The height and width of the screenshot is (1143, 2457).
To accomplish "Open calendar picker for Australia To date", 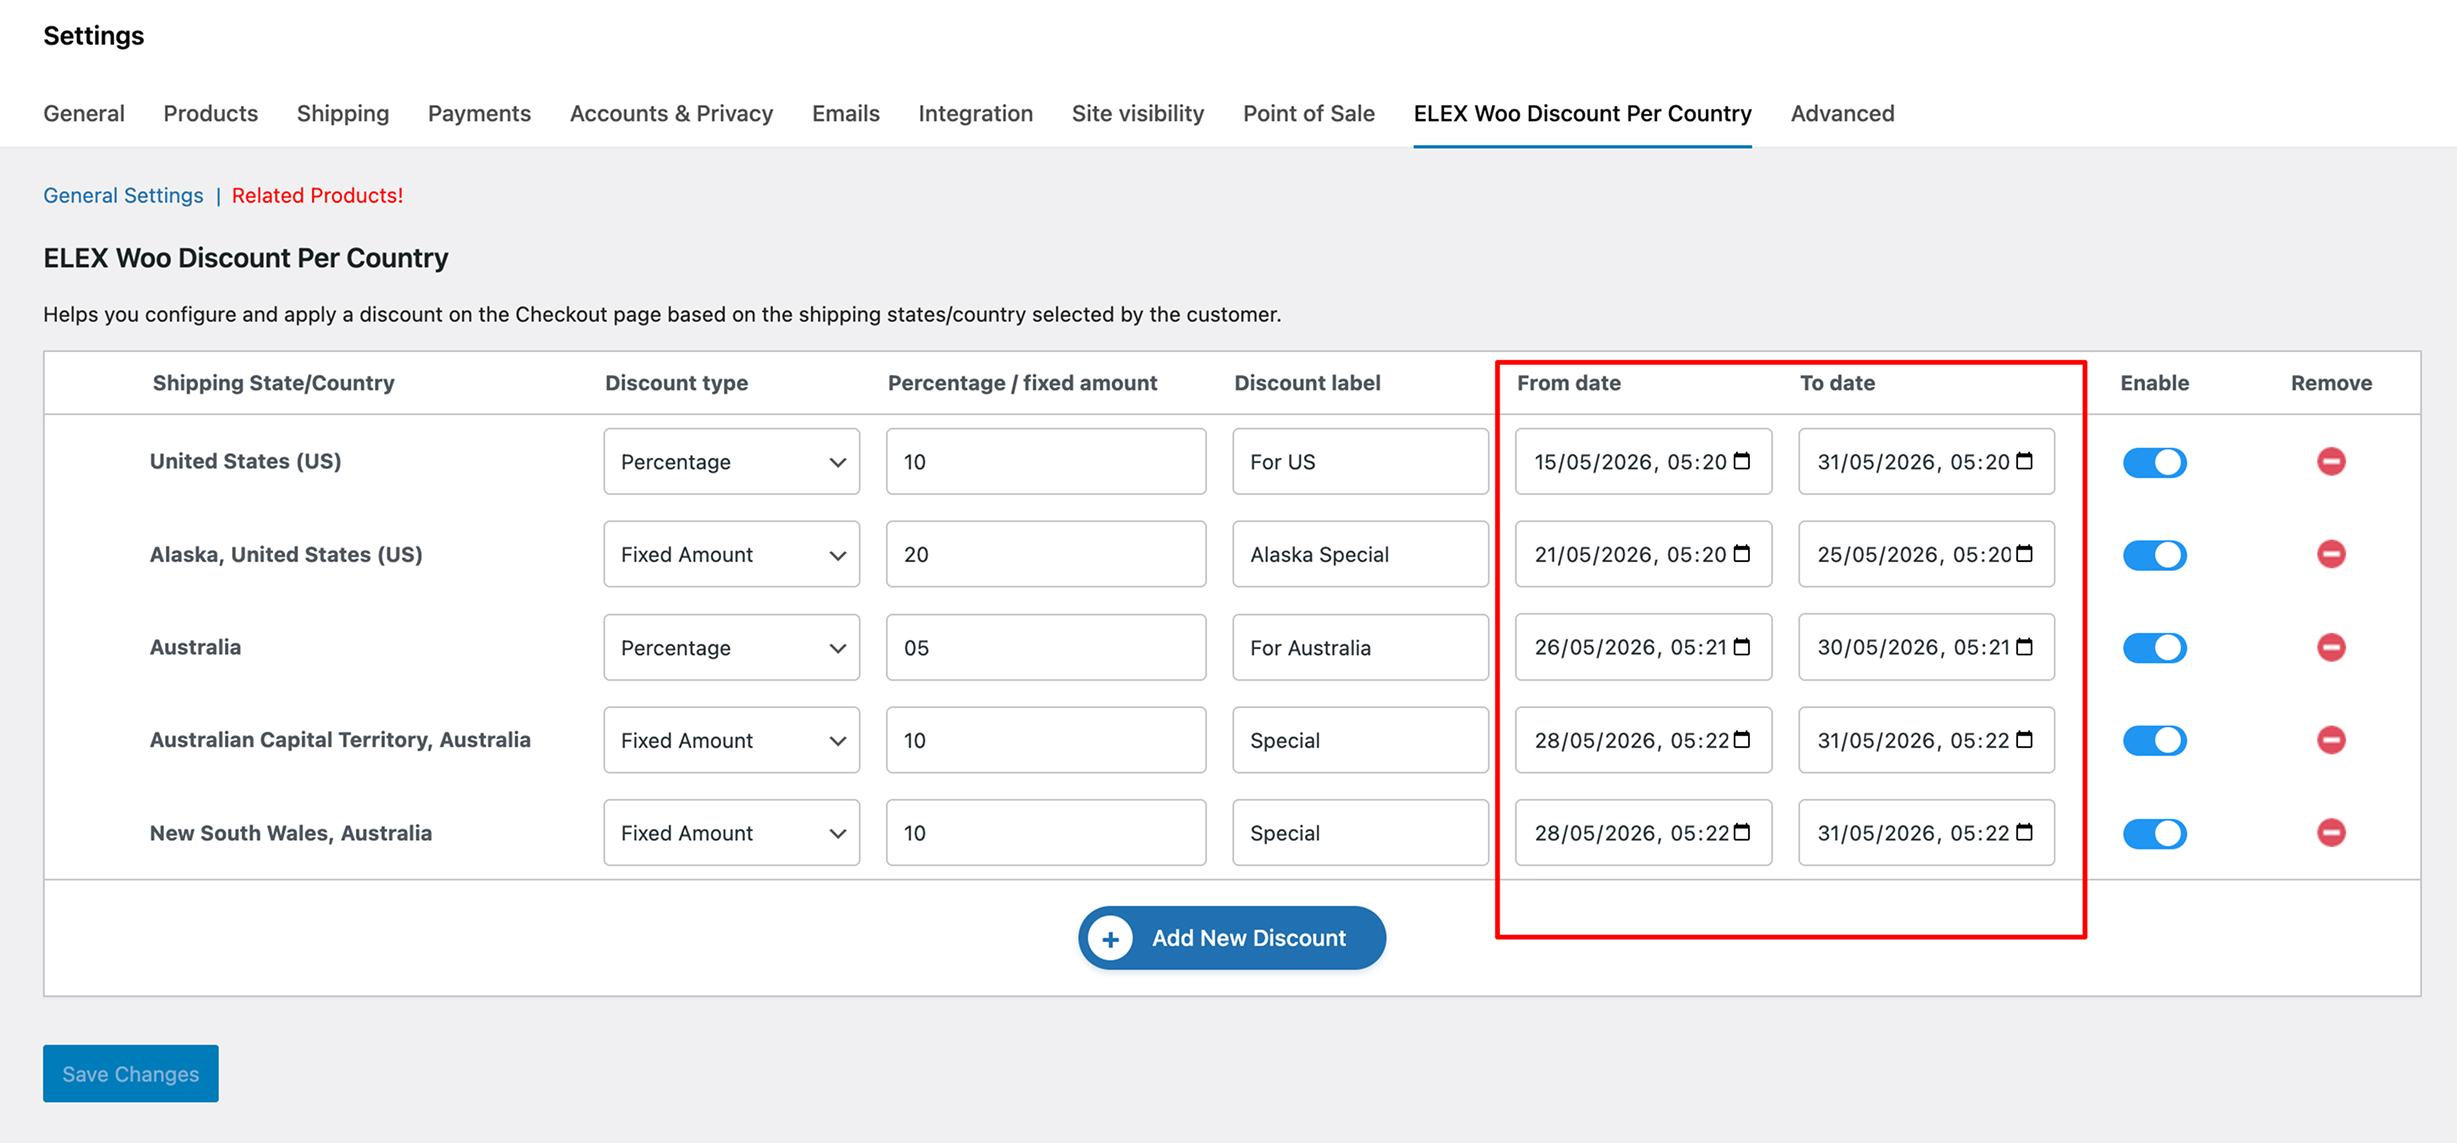I will pos(2025,646).
